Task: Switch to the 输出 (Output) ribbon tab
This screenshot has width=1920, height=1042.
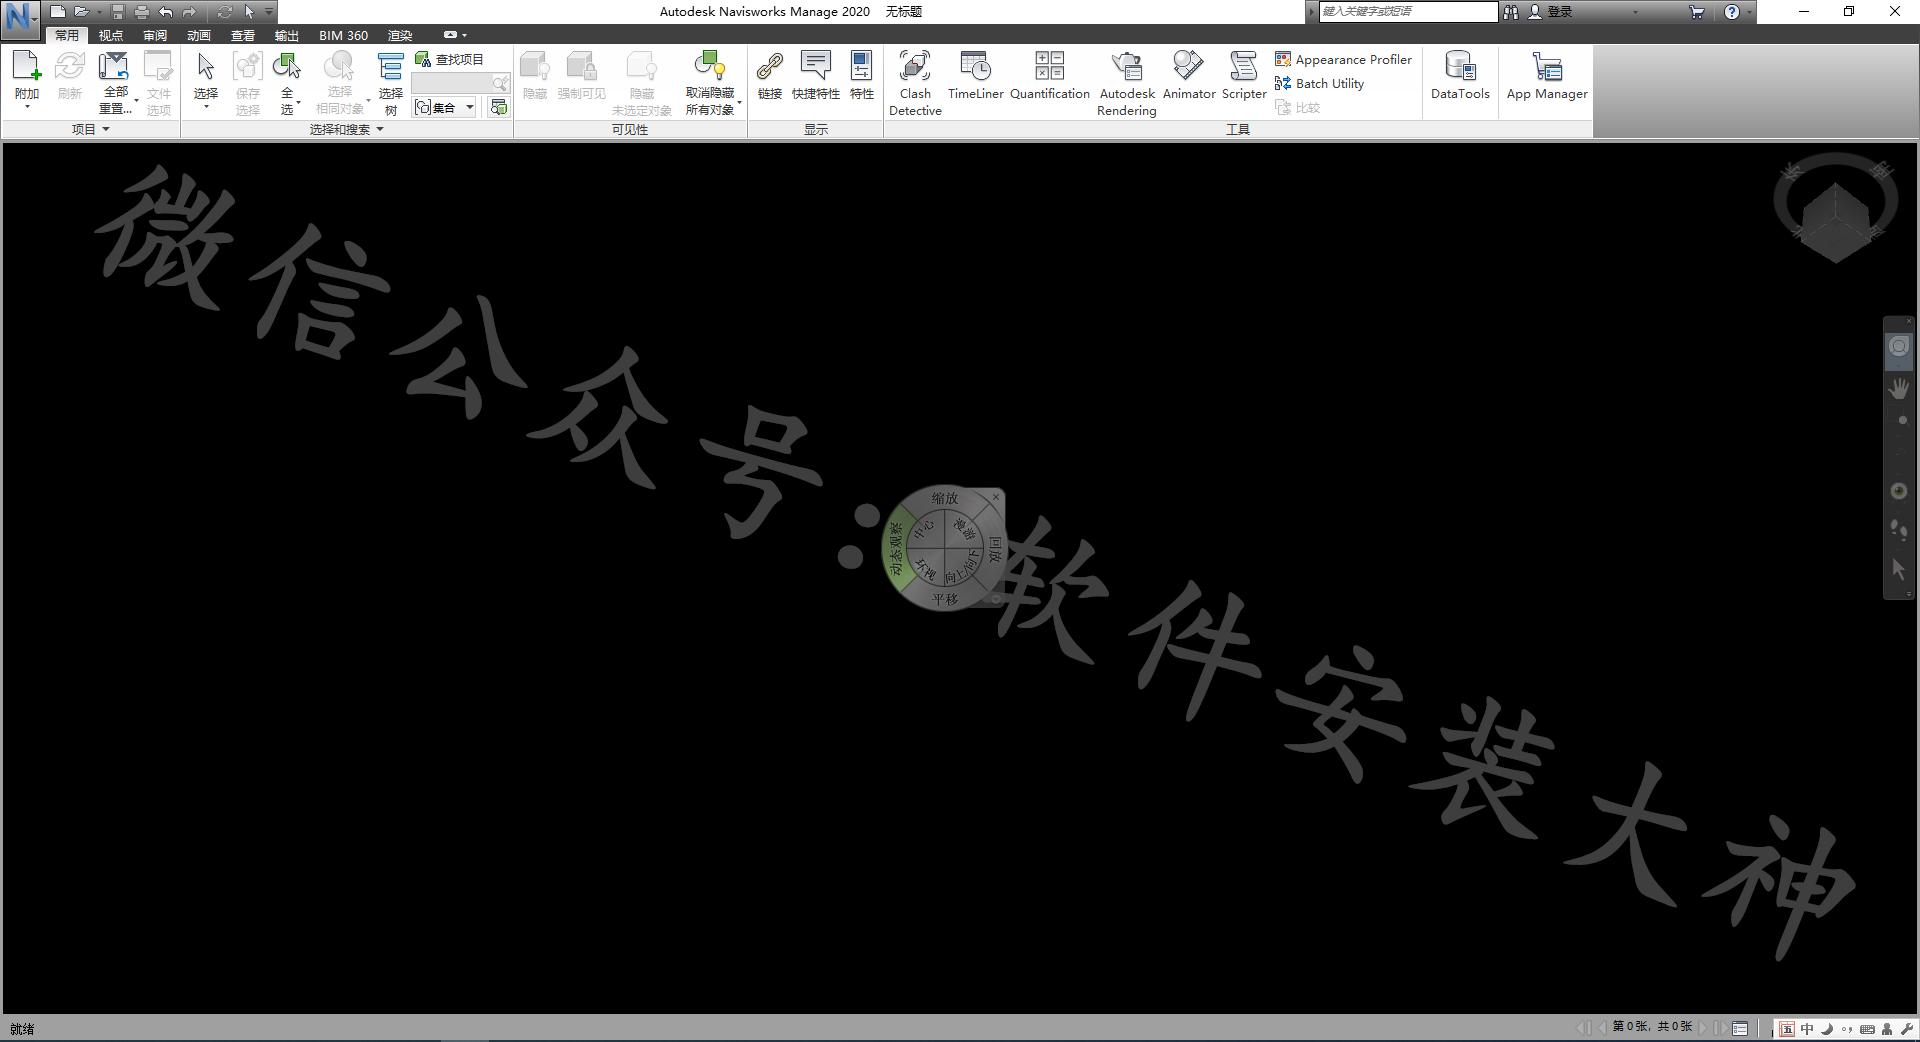Action: click(x=287, y=35)
